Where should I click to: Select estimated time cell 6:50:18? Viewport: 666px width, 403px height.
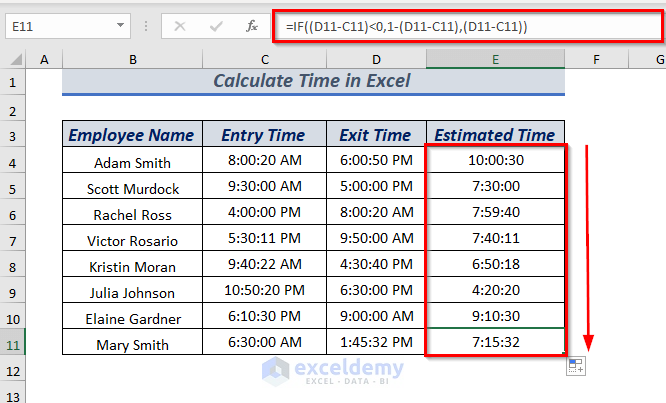tap(495, 264)
